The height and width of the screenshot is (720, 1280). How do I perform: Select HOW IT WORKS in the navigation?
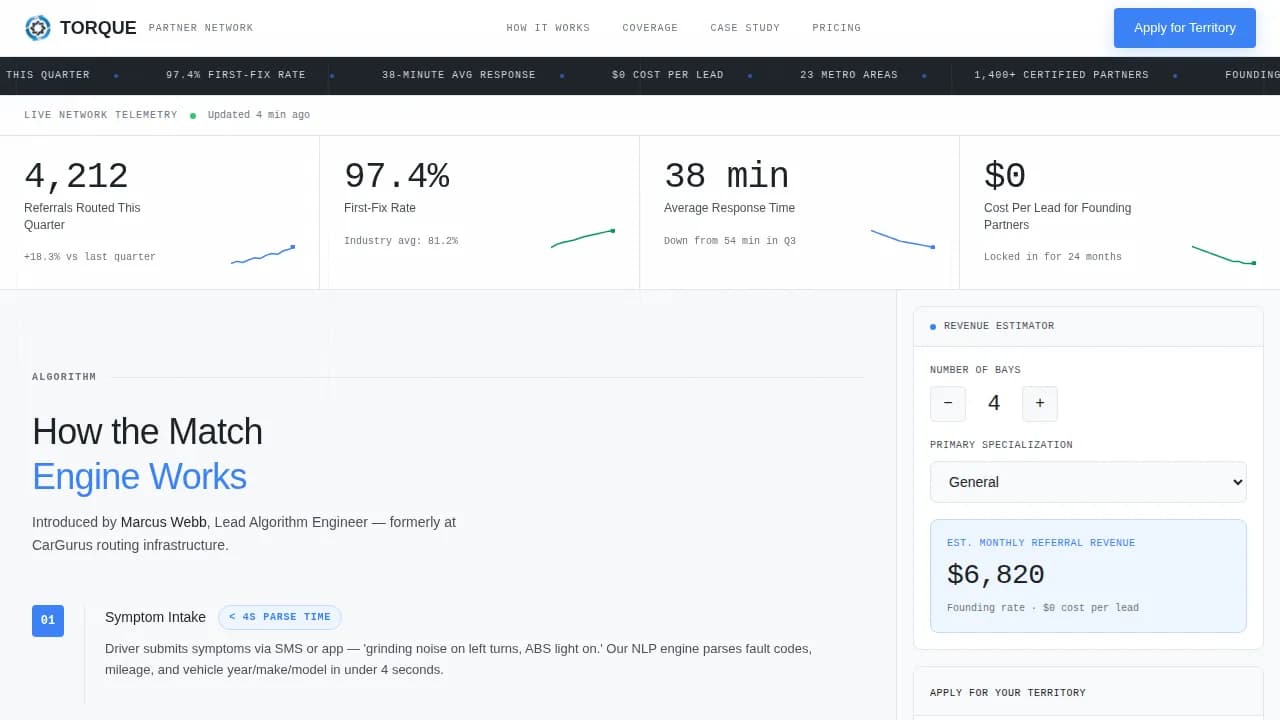pos(548,28)
